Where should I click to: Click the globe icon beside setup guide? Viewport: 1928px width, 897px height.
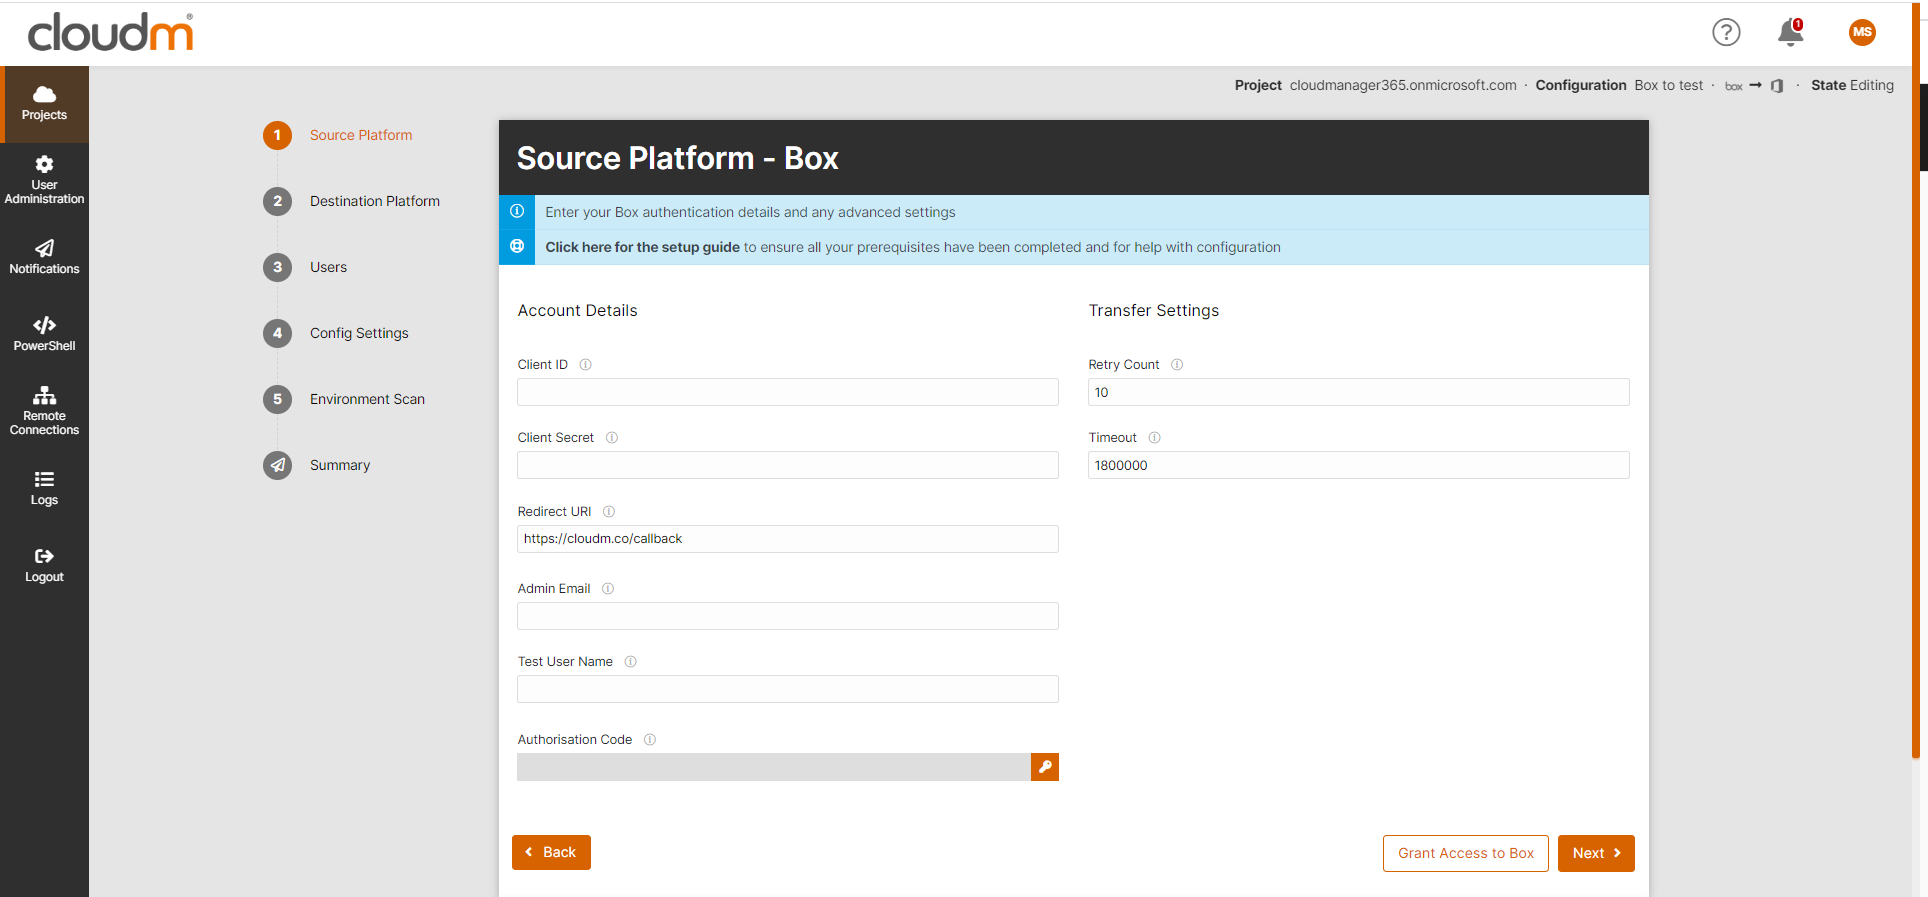(517, 246)
